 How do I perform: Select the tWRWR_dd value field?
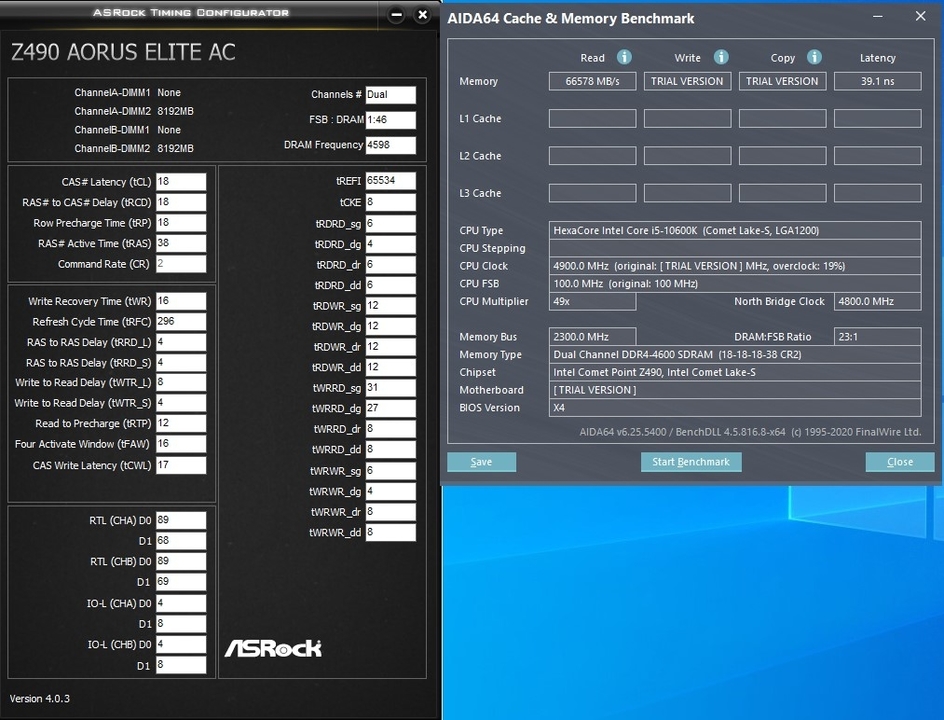coord(390,532)
